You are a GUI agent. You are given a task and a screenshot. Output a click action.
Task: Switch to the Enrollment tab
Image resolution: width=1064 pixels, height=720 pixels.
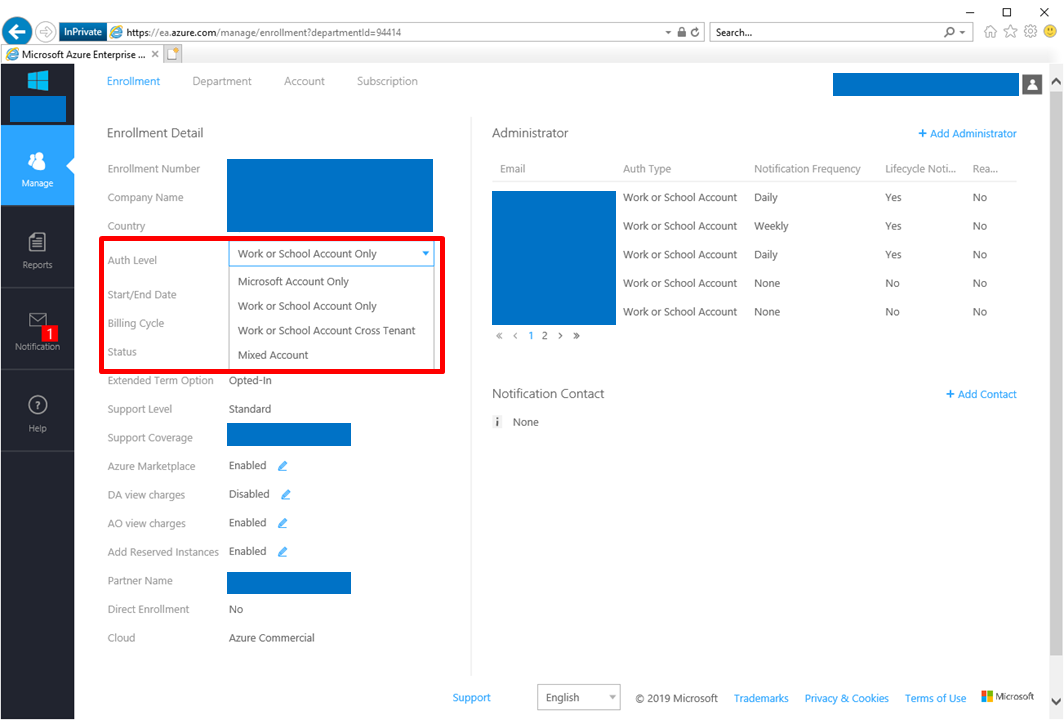click(x=133, y=81)
